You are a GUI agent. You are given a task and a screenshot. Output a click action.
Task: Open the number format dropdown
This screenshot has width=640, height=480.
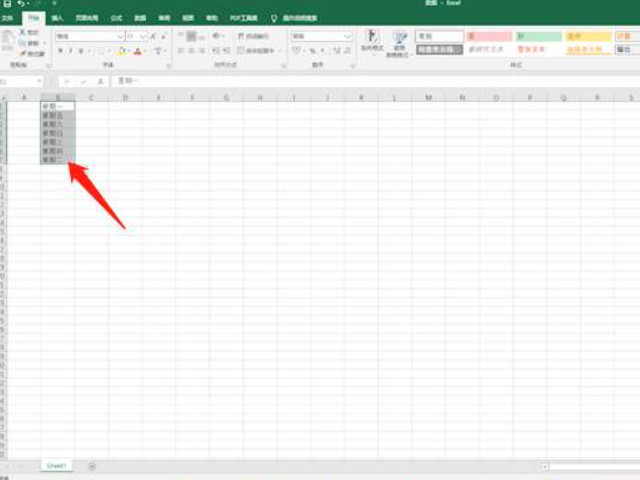349,36
